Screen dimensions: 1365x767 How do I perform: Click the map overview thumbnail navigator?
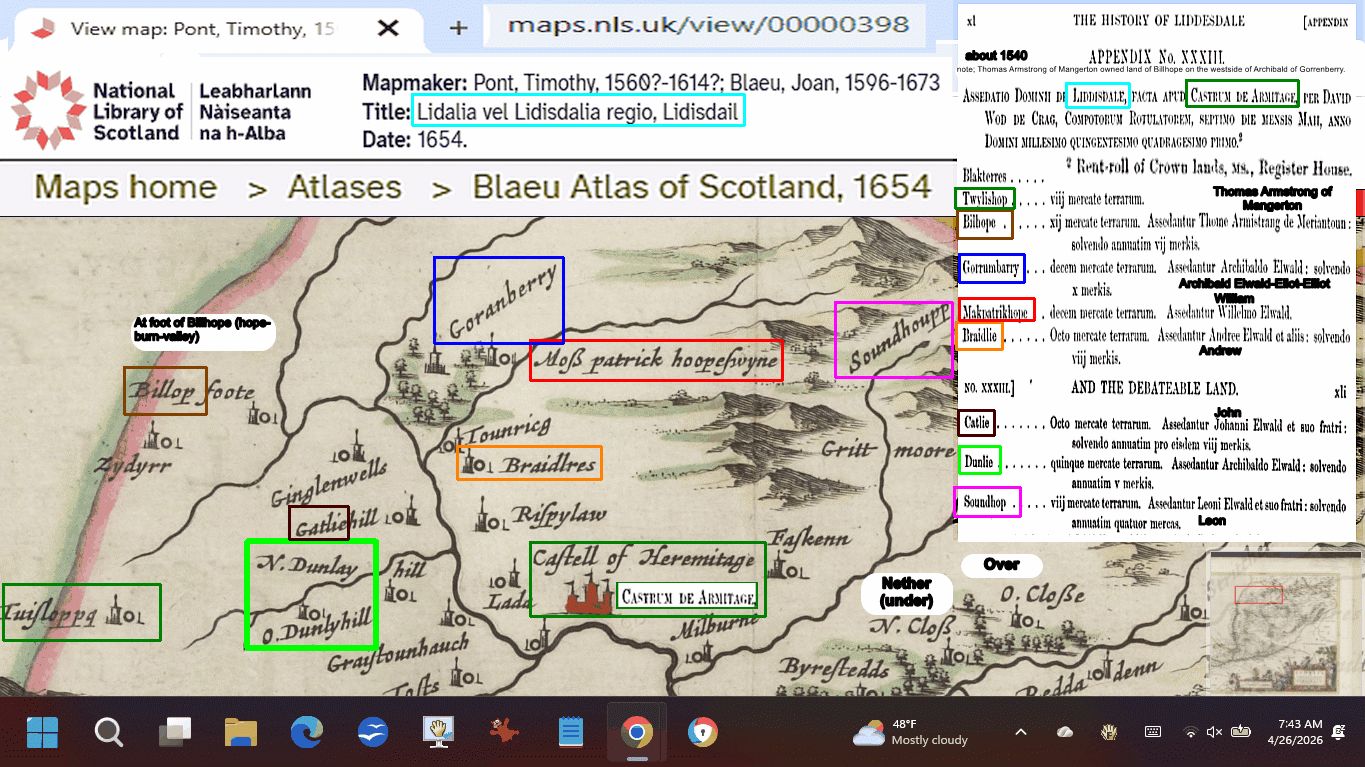click(1282, 622)
